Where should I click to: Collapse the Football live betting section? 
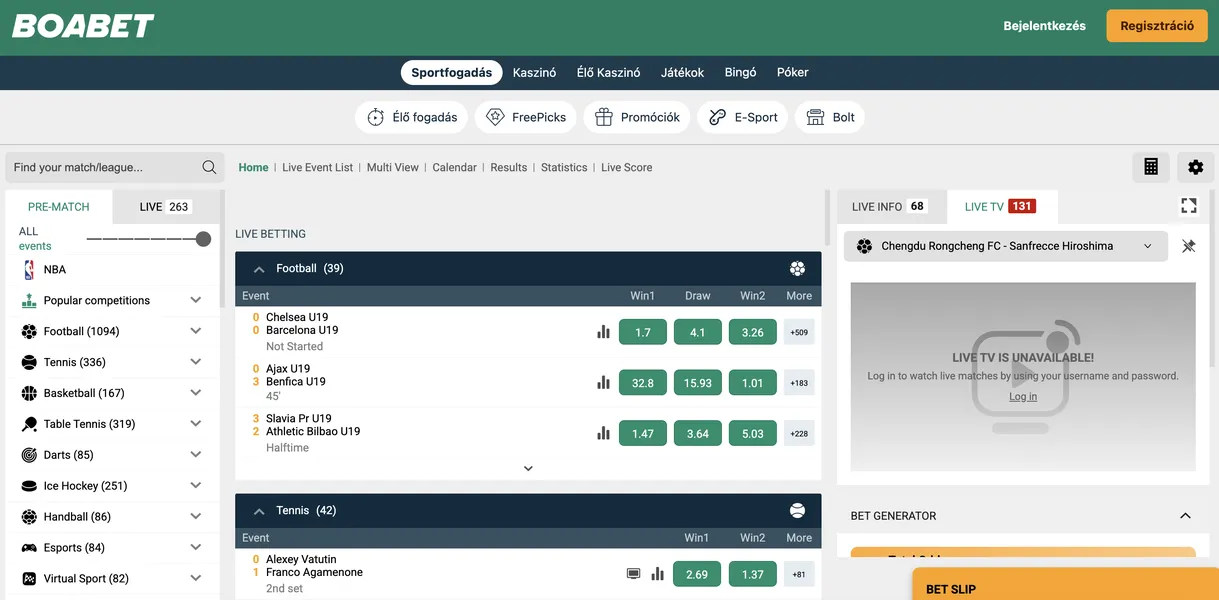[x=259, y=269]
